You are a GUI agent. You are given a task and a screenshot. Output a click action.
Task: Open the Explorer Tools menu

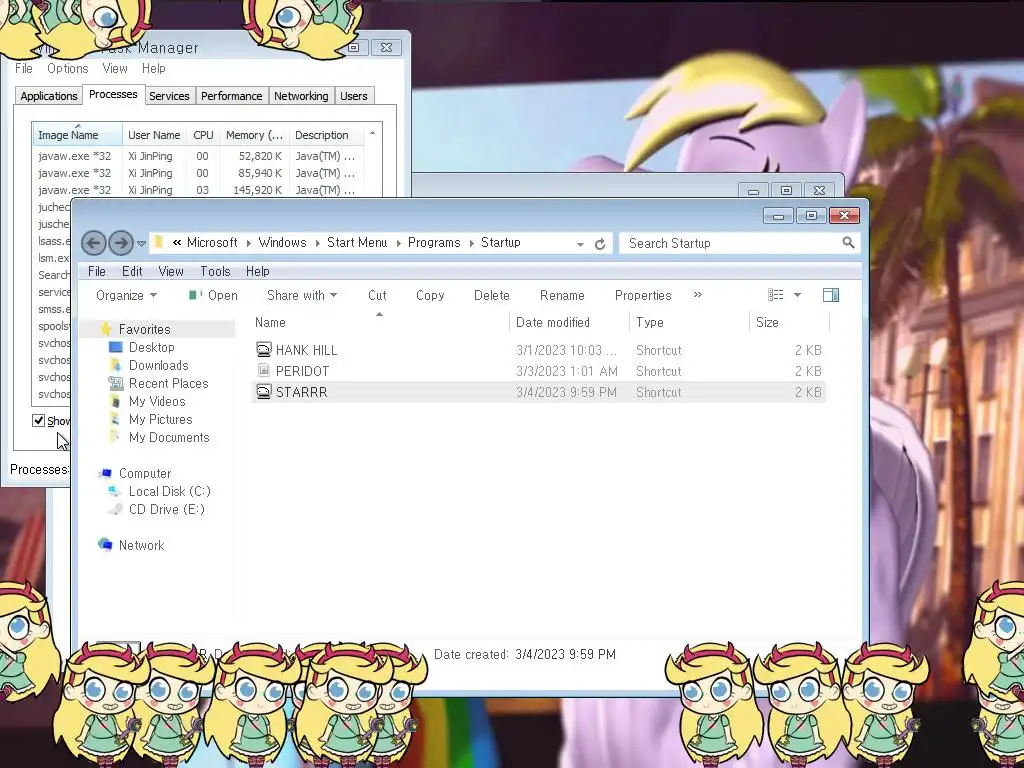pyautogui.click(x=216, y=271)
